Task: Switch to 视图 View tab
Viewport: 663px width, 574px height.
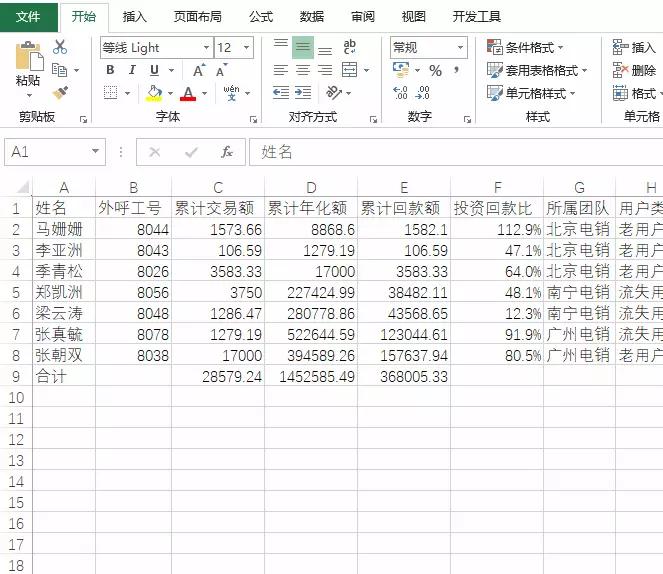Action: click(x=414, y=17)
